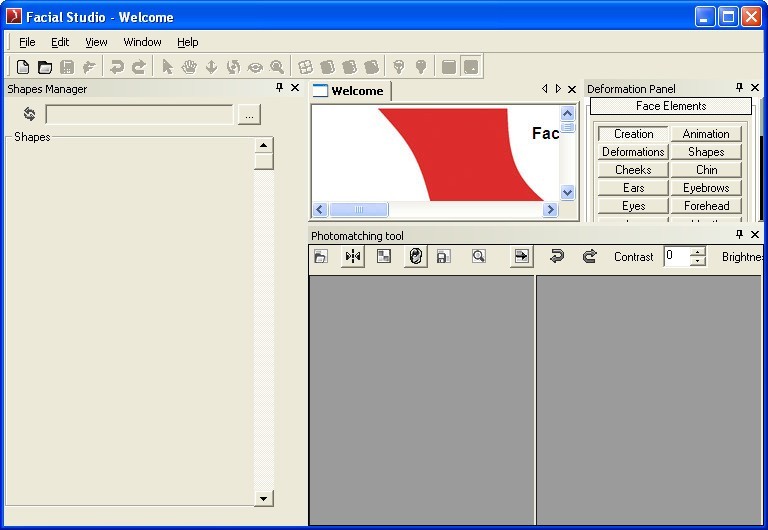Switch to four-view layout icon
768x530 pixels.
305,67
